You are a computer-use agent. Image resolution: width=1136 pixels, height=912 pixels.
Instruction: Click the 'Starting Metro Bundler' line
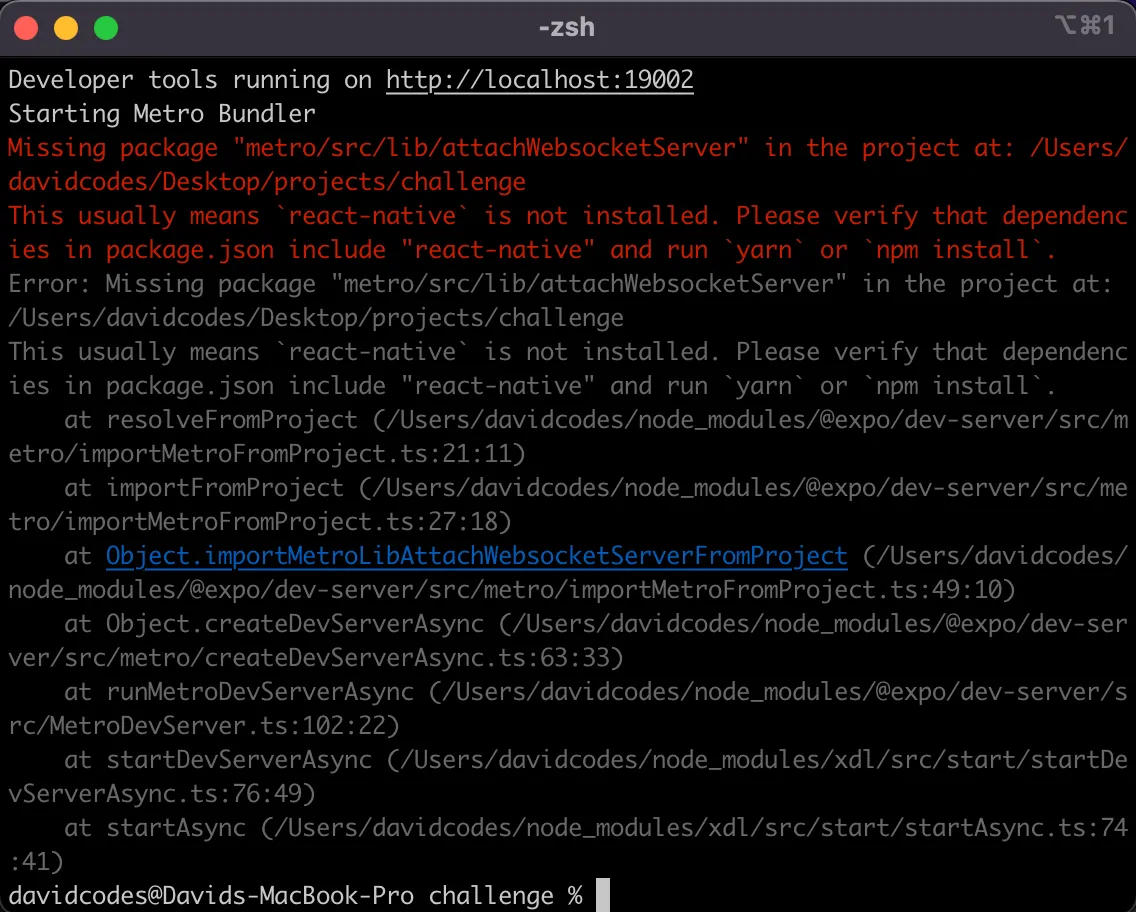(x=162, y=114)
